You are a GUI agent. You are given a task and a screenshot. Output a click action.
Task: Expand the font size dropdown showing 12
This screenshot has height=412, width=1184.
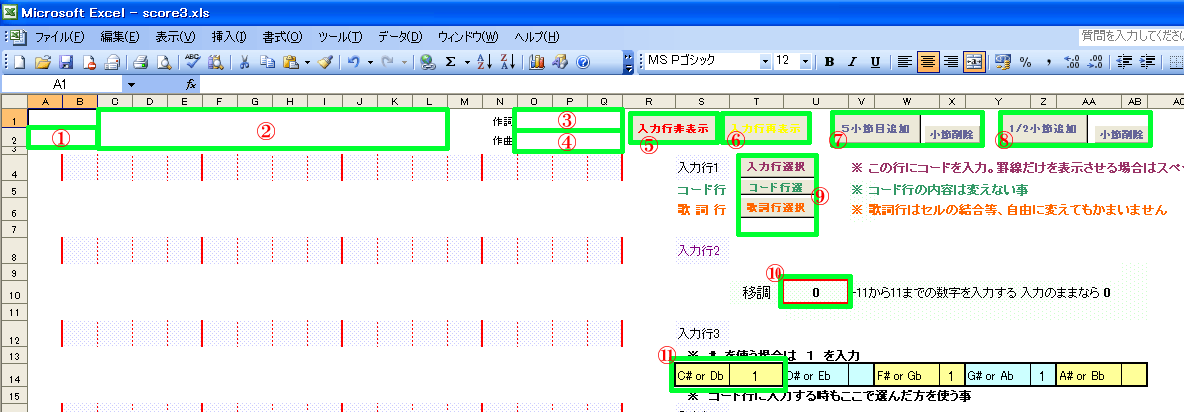coord(806,62)
